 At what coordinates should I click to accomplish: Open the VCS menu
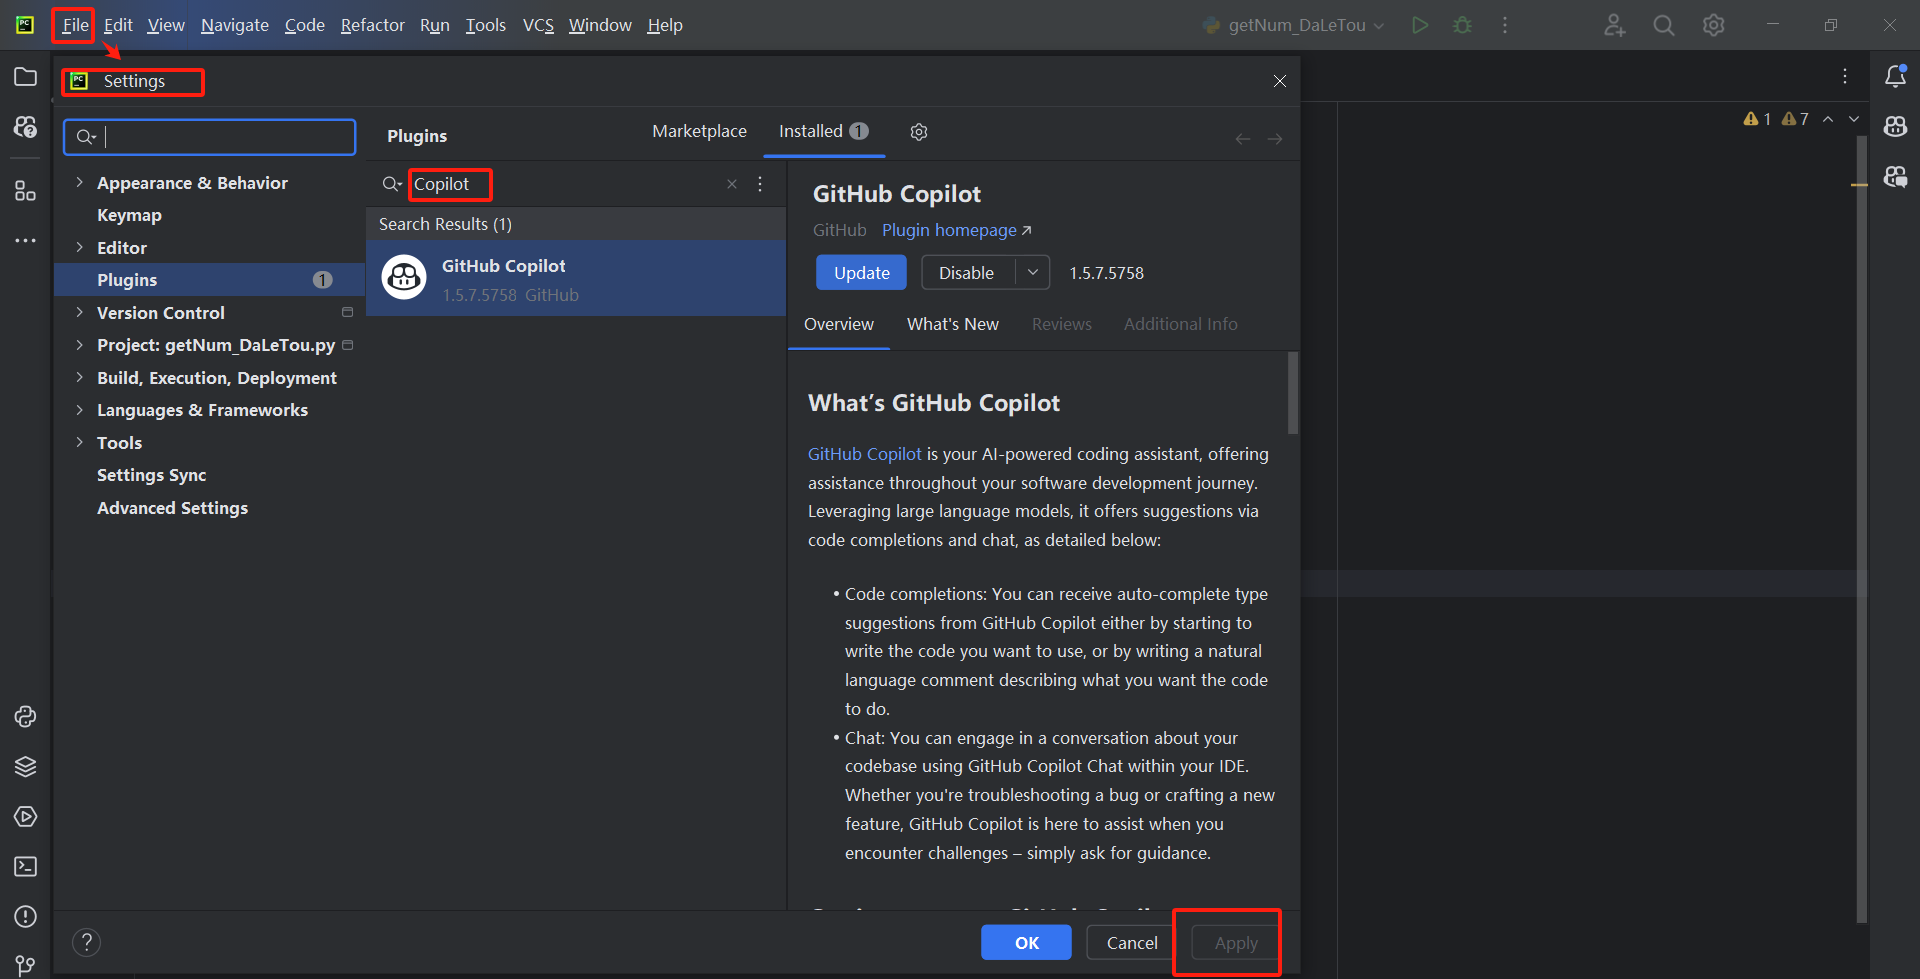(538, 25)
